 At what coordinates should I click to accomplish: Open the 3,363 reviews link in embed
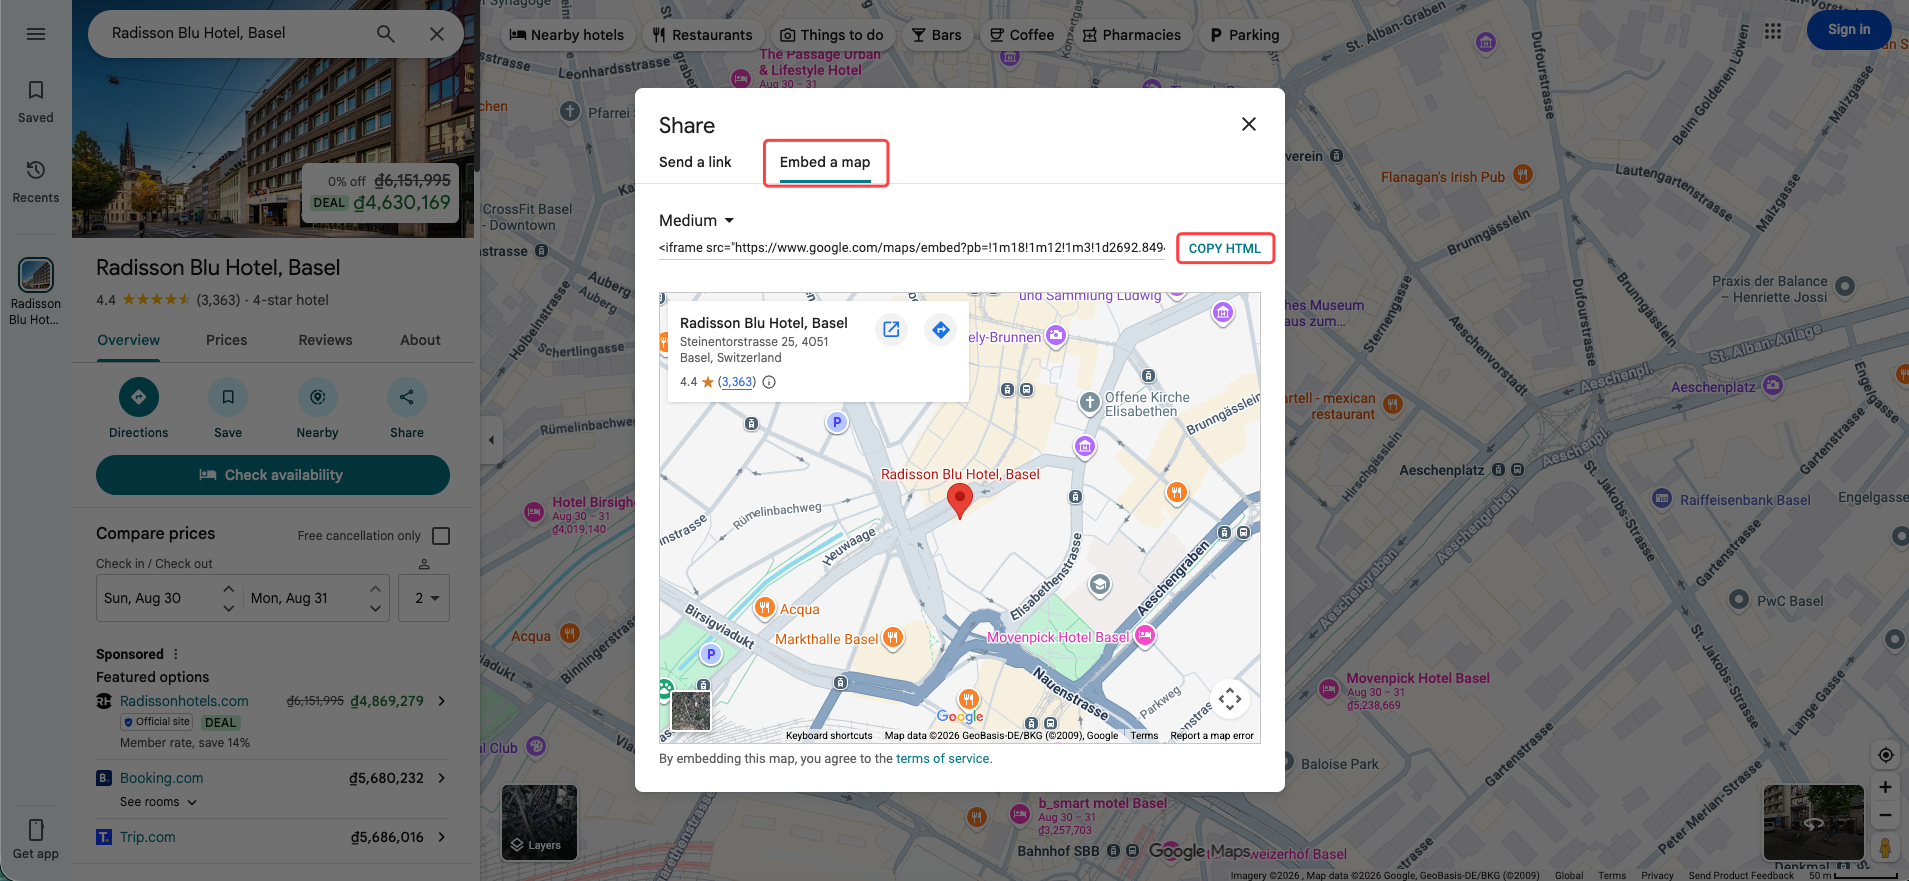click(737, 382)
